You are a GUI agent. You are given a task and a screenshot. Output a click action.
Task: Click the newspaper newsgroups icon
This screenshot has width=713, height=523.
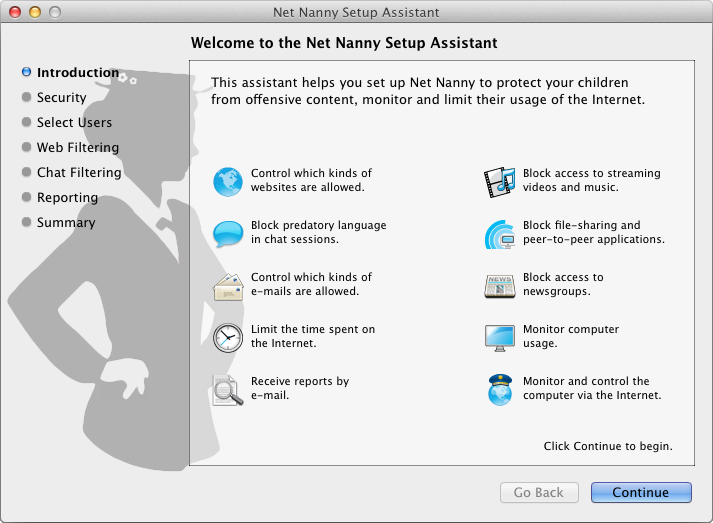pyautogui.click(x=500, y=286)
